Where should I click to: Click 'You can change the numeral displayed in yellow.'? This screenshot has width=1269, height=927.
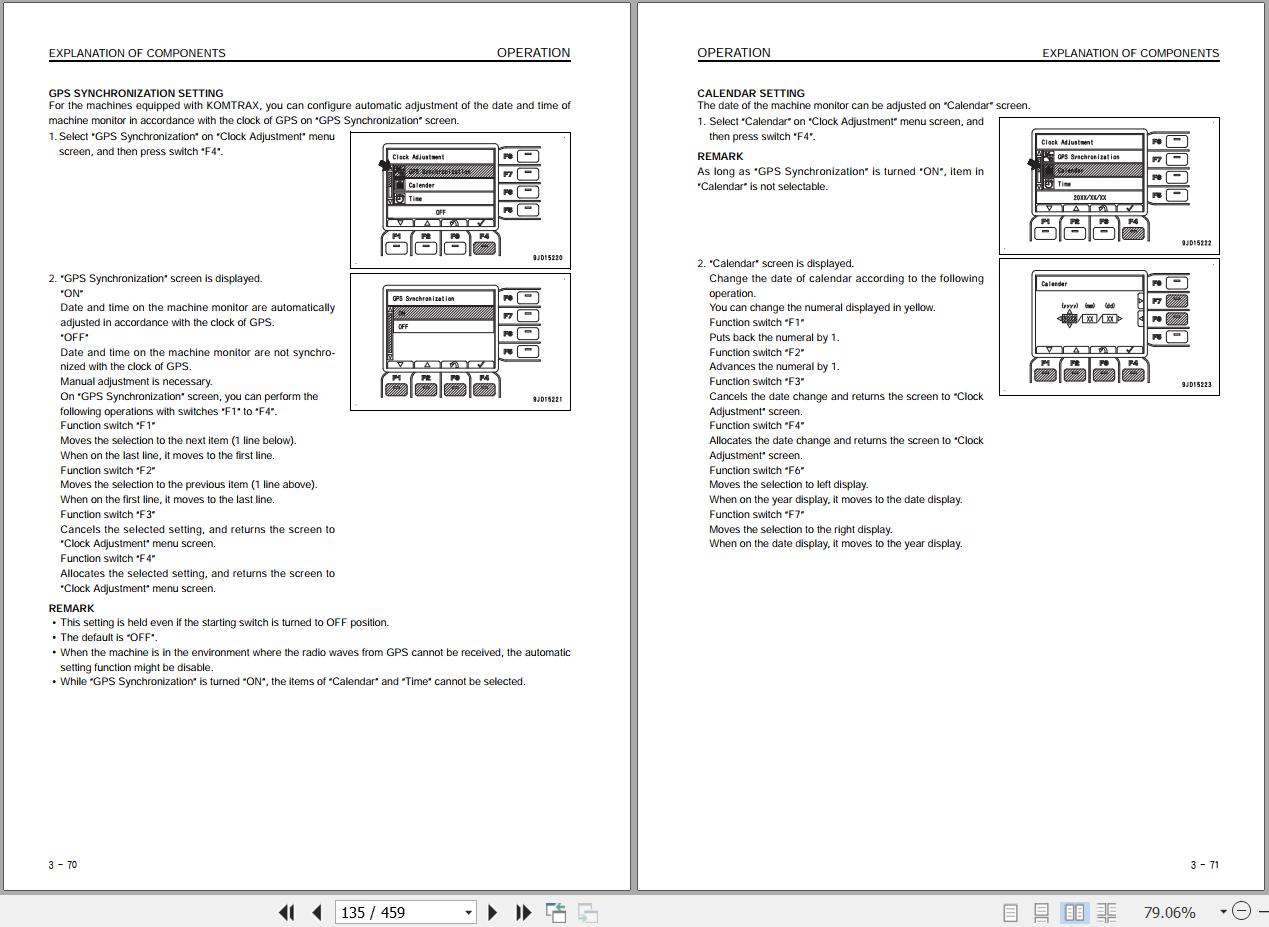[x=822, y=308]
